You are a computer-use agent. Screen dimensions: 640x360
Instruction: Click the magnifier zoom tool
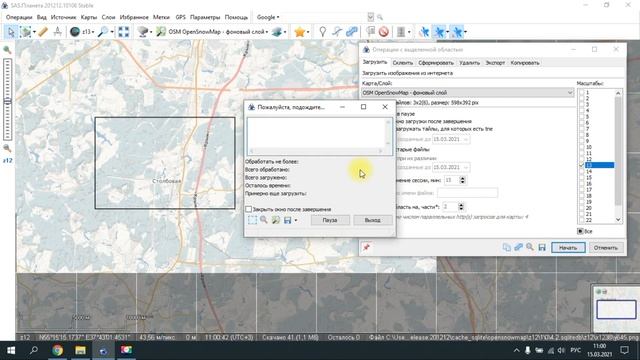(103, 32)
